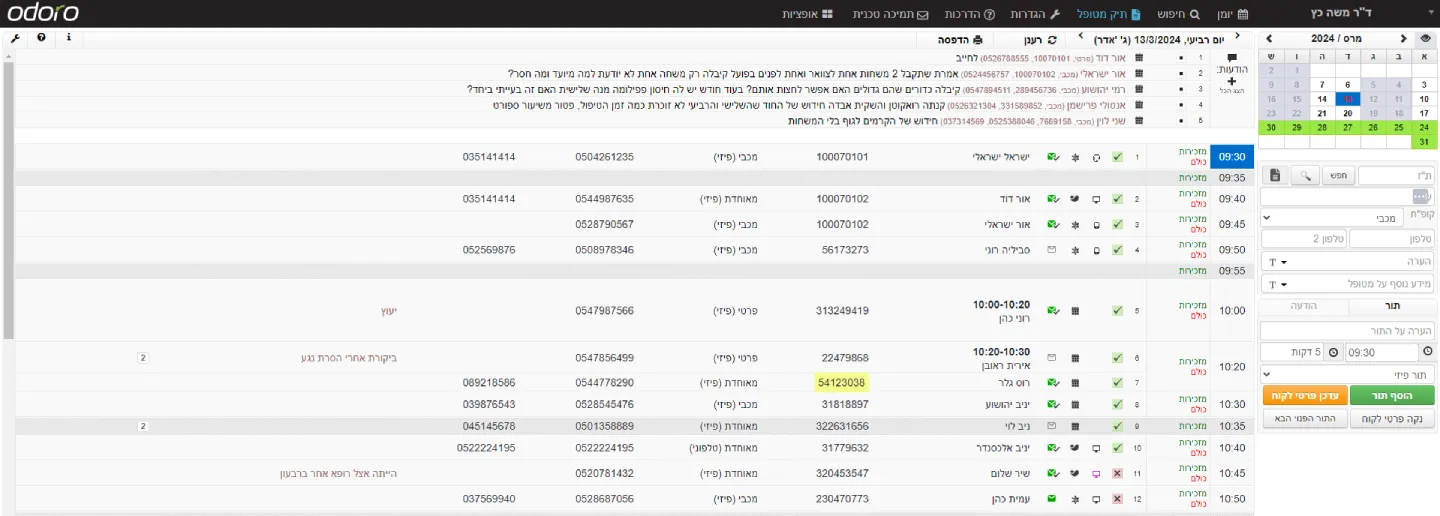
Task: Toggle the green checkmark for ישראל ישראלי at 09:30
Action: tap(1117, 158)
